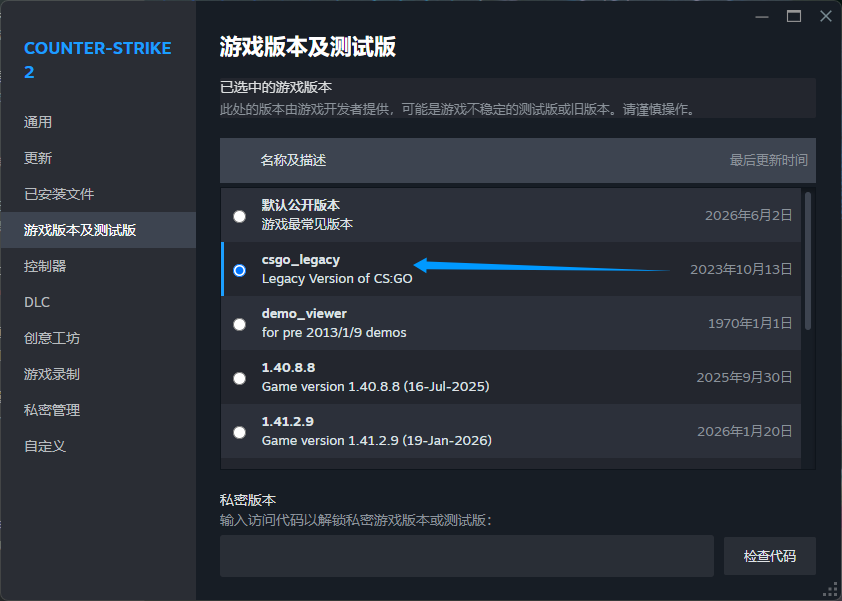
Task: Click the text for pre 2013/1/9 demos
Action: (334, 332)
